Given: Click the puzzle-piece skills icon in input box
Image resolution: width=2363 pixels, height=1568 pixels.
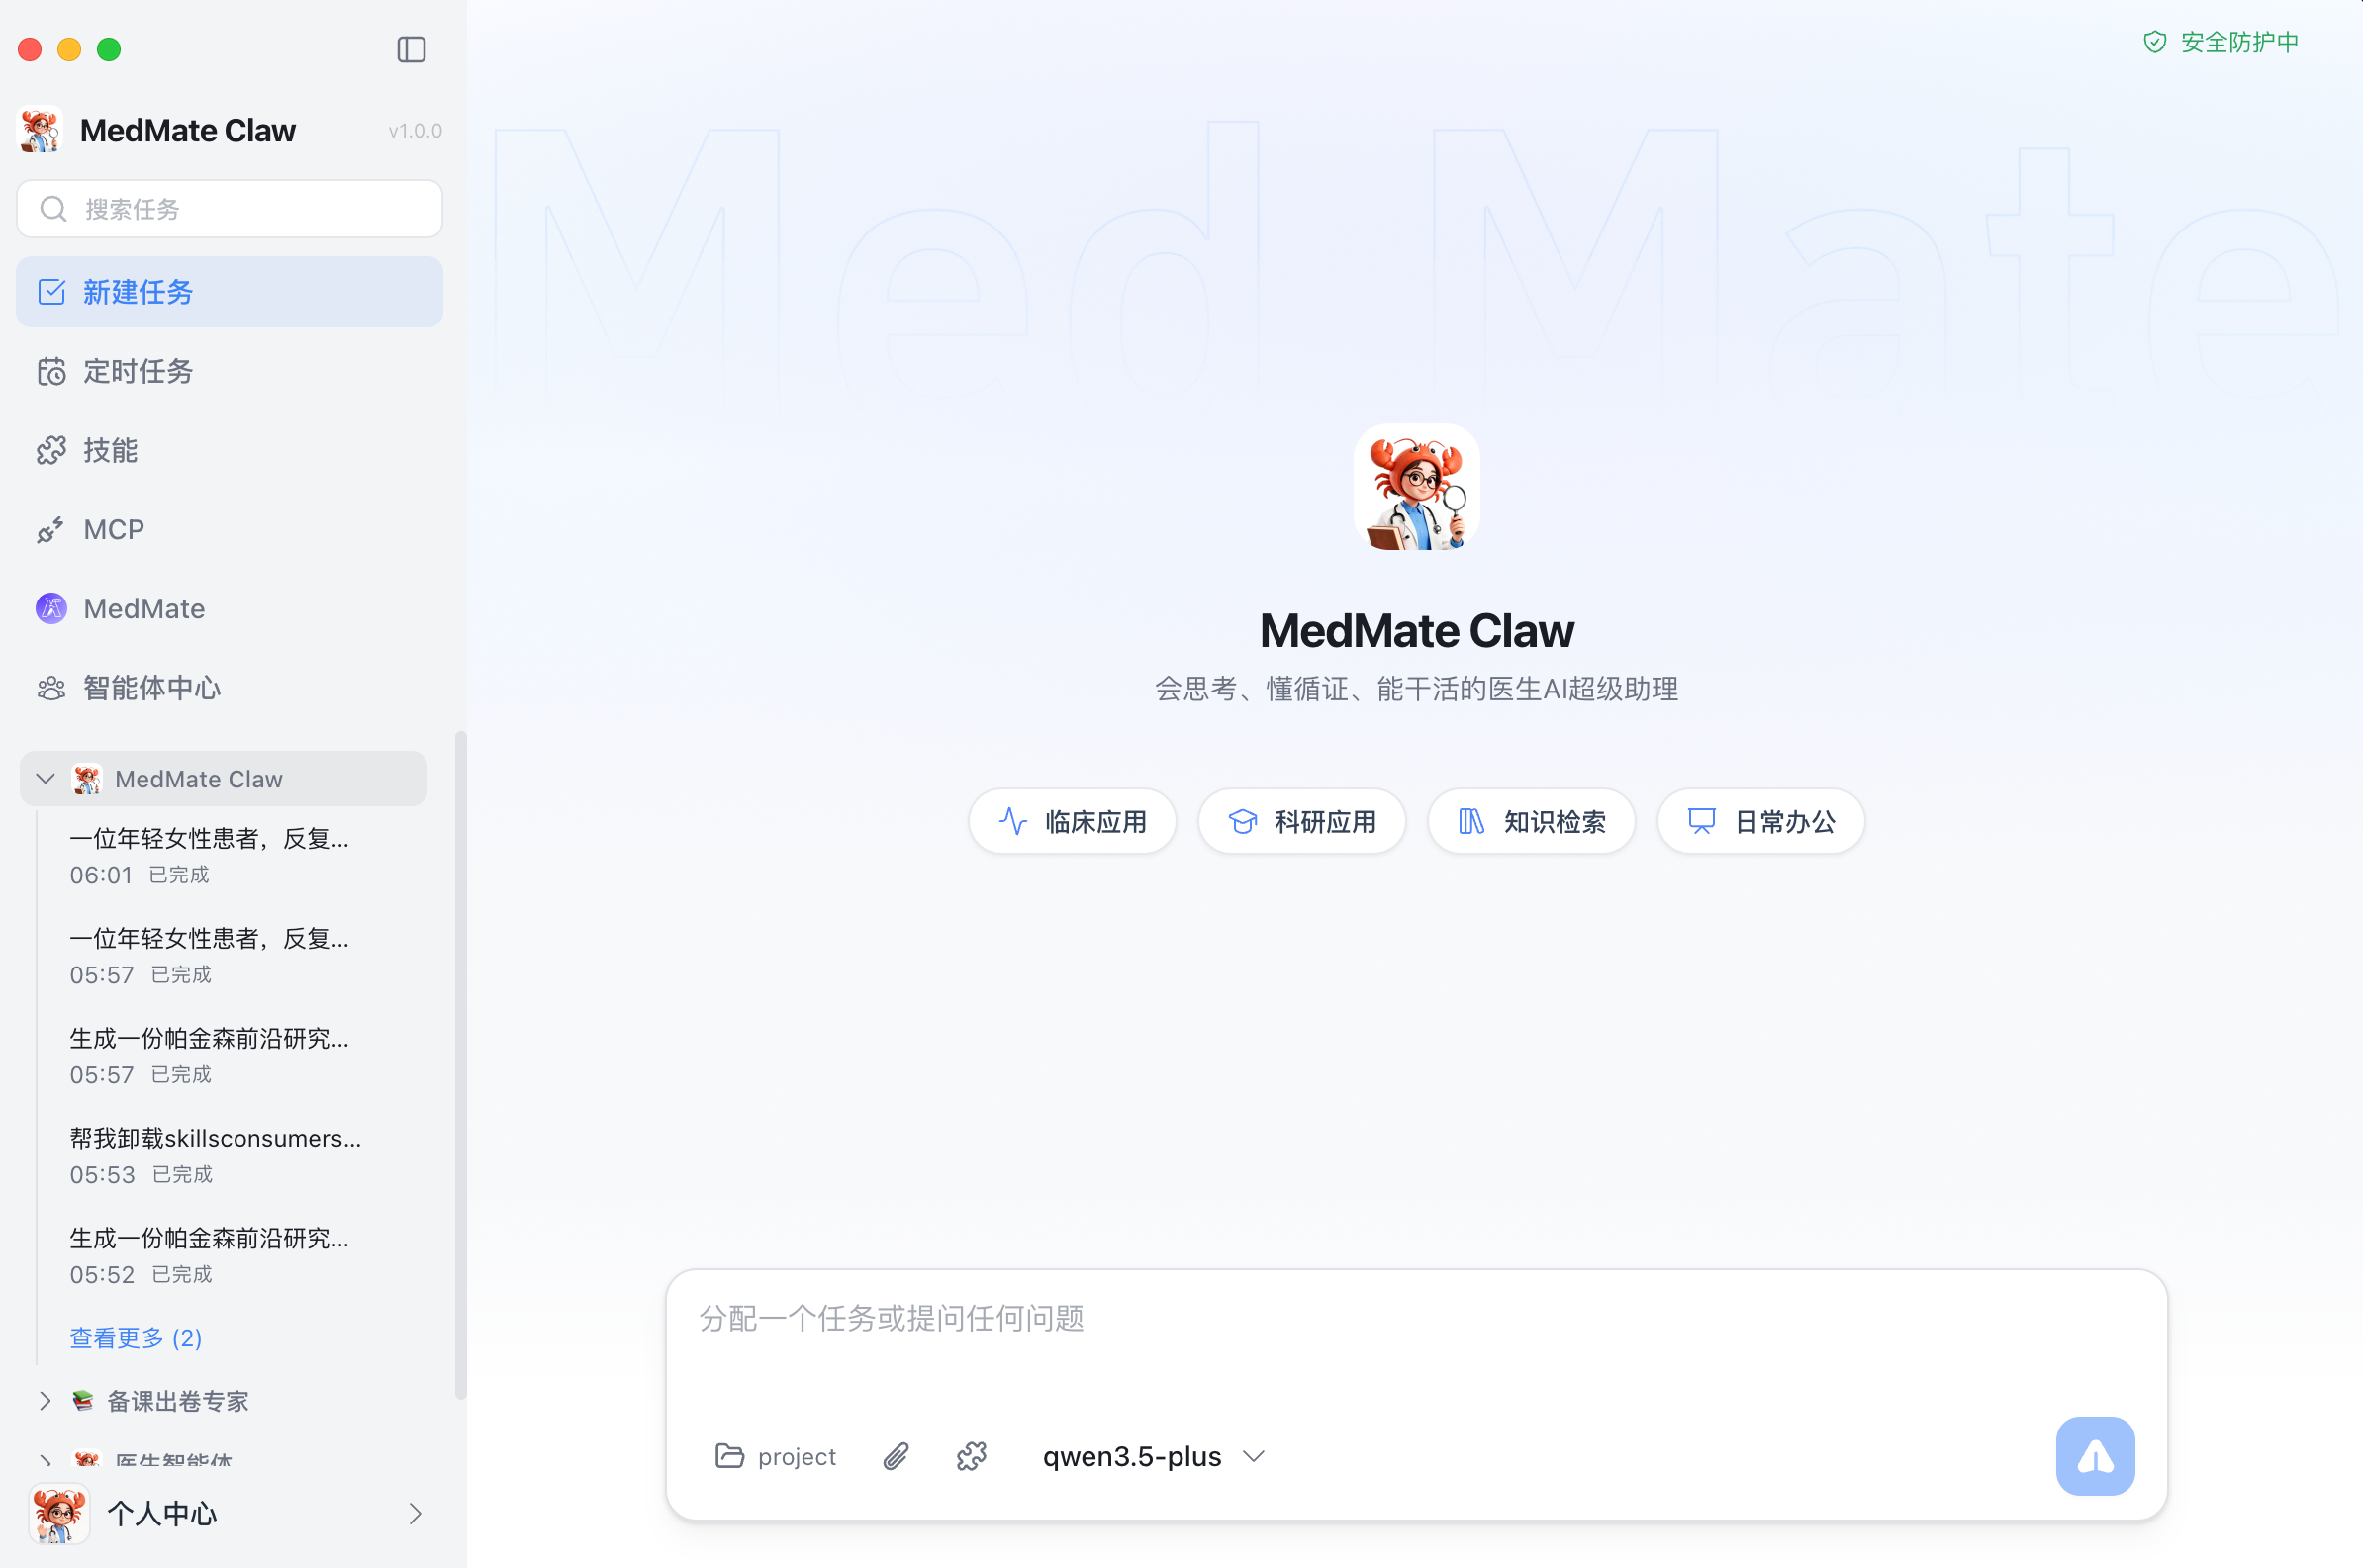Looking at the screenshot, I should click(x=971, y=1456).
